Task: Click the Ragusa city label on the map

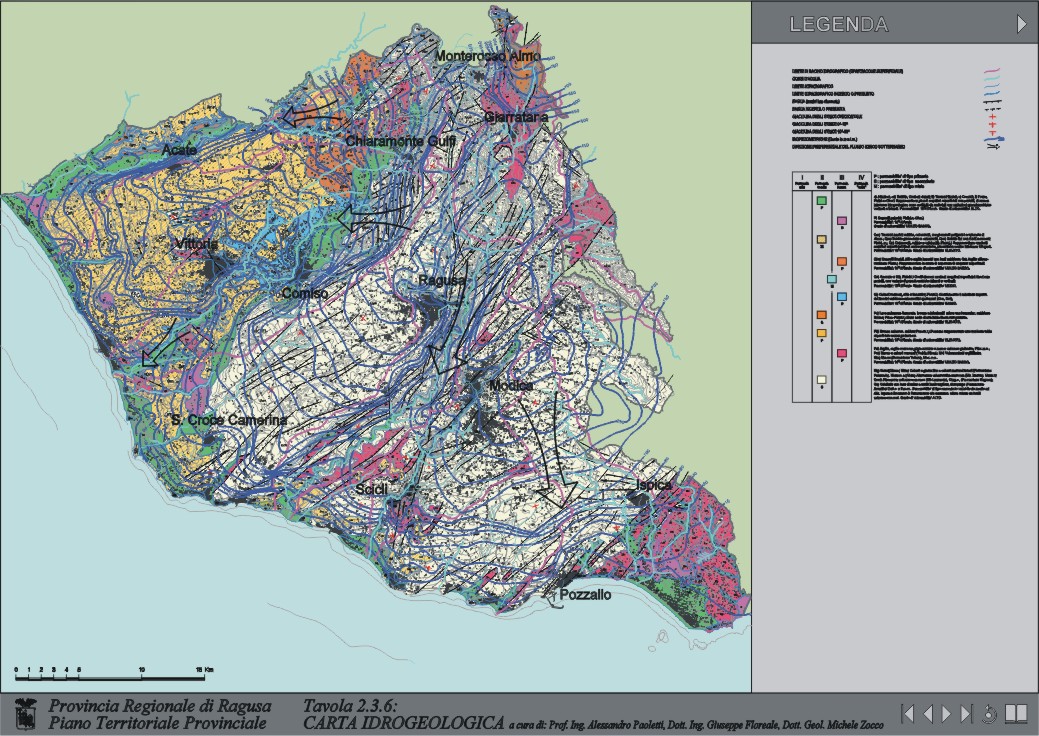Action: coord(441,281)
